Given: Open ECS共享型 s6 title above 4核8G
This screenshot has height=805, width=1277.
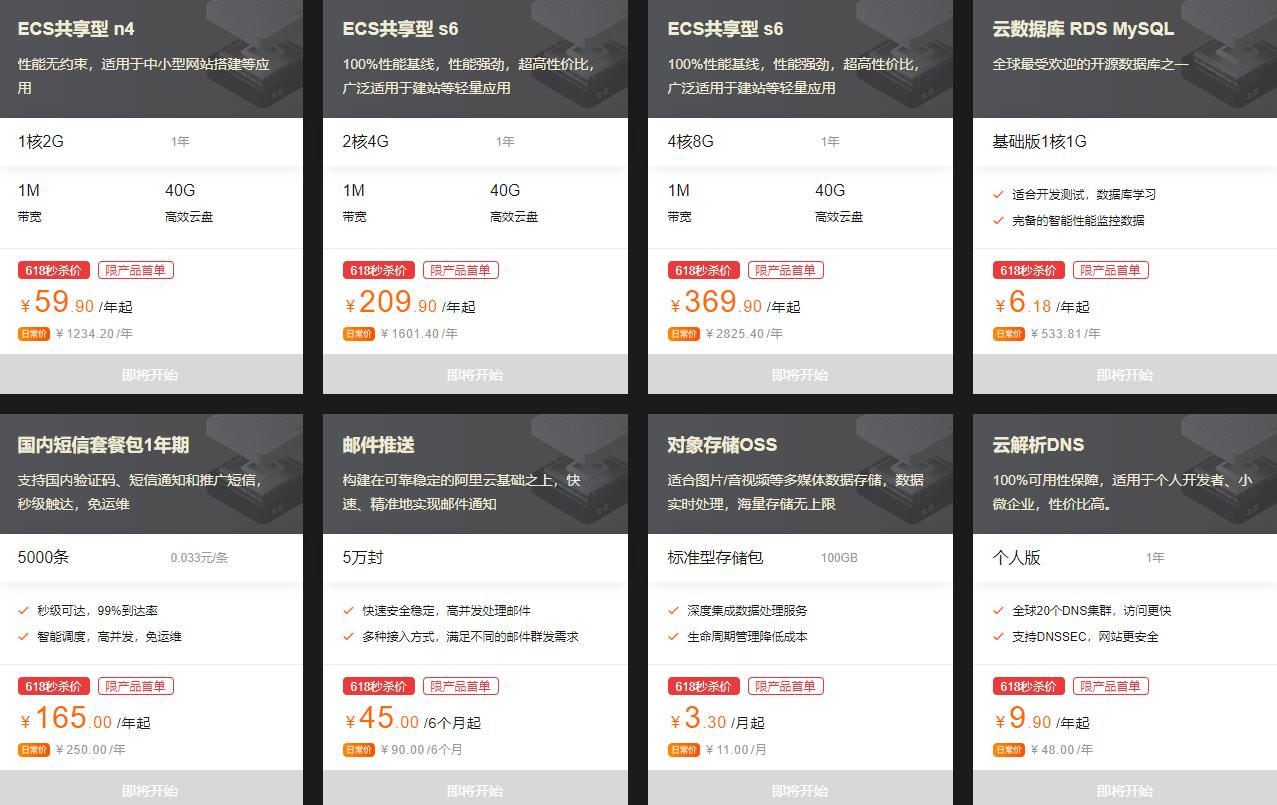Looking at the screenshot, I should click(x=726, y=29).
